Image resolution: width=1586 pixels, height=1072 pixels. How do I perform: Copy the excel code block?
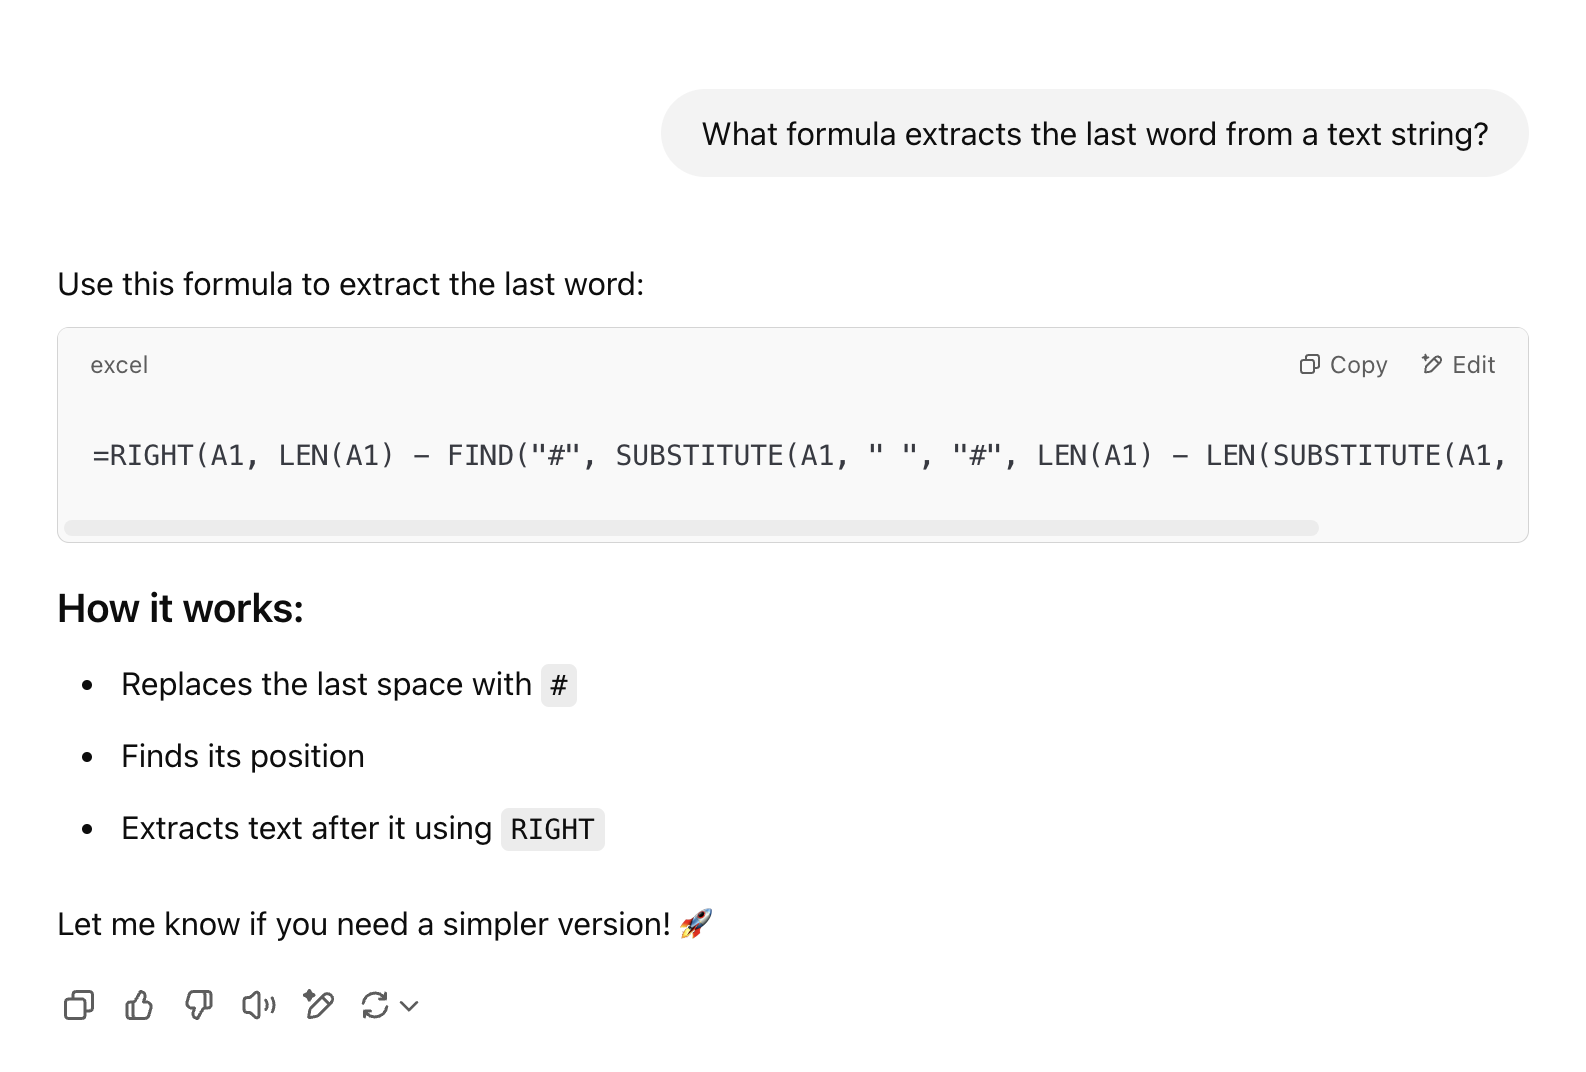(1343, 365)
